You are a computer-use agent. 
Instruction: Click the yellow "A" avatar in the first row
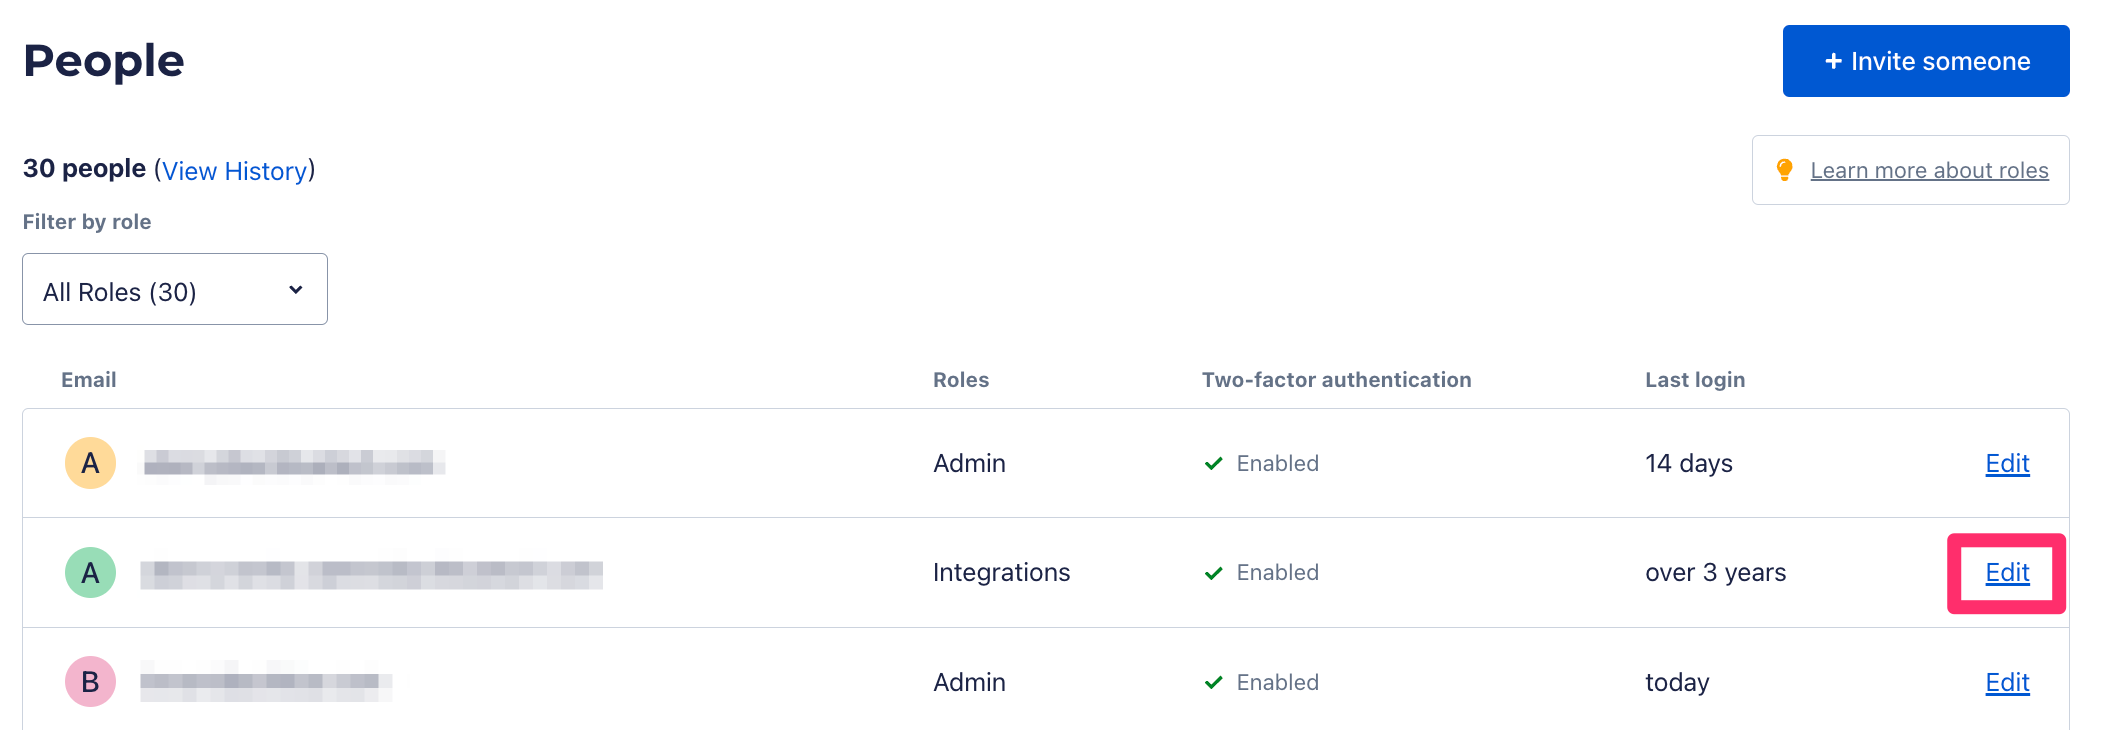click(90, 463)
